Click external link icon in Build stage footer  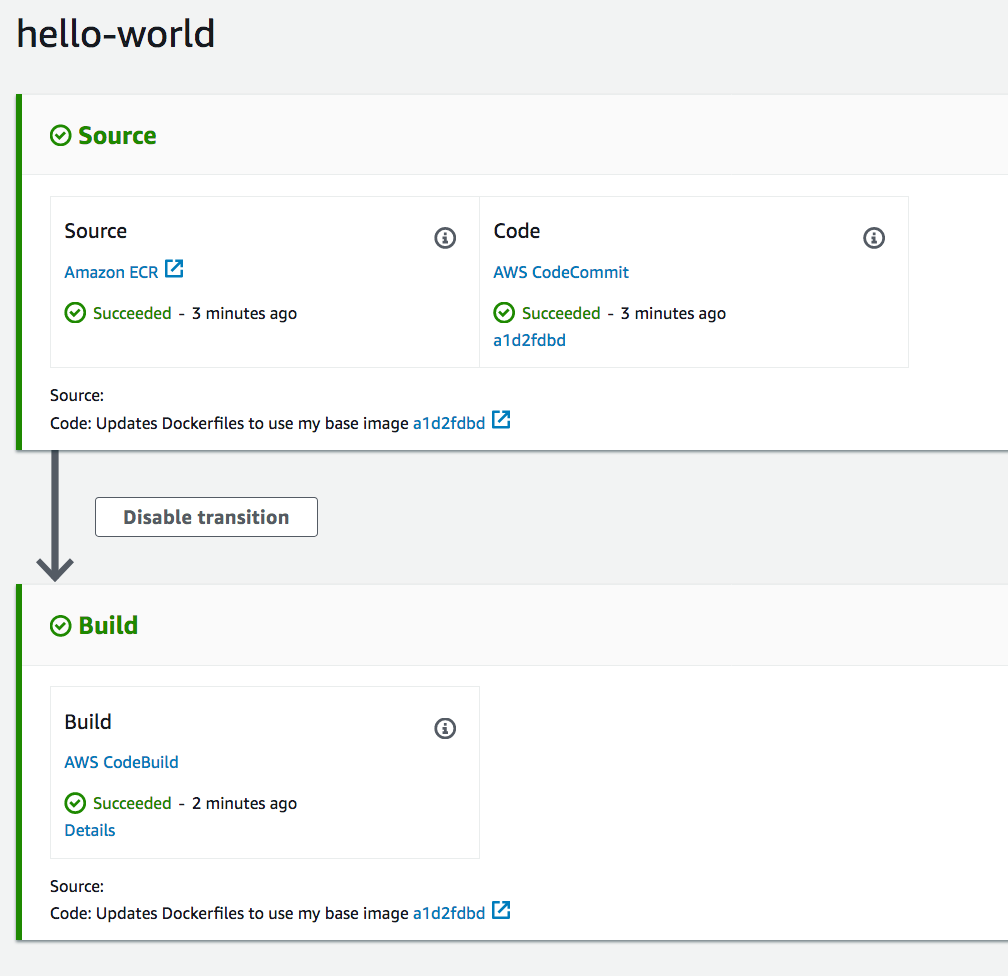point(501,910)
